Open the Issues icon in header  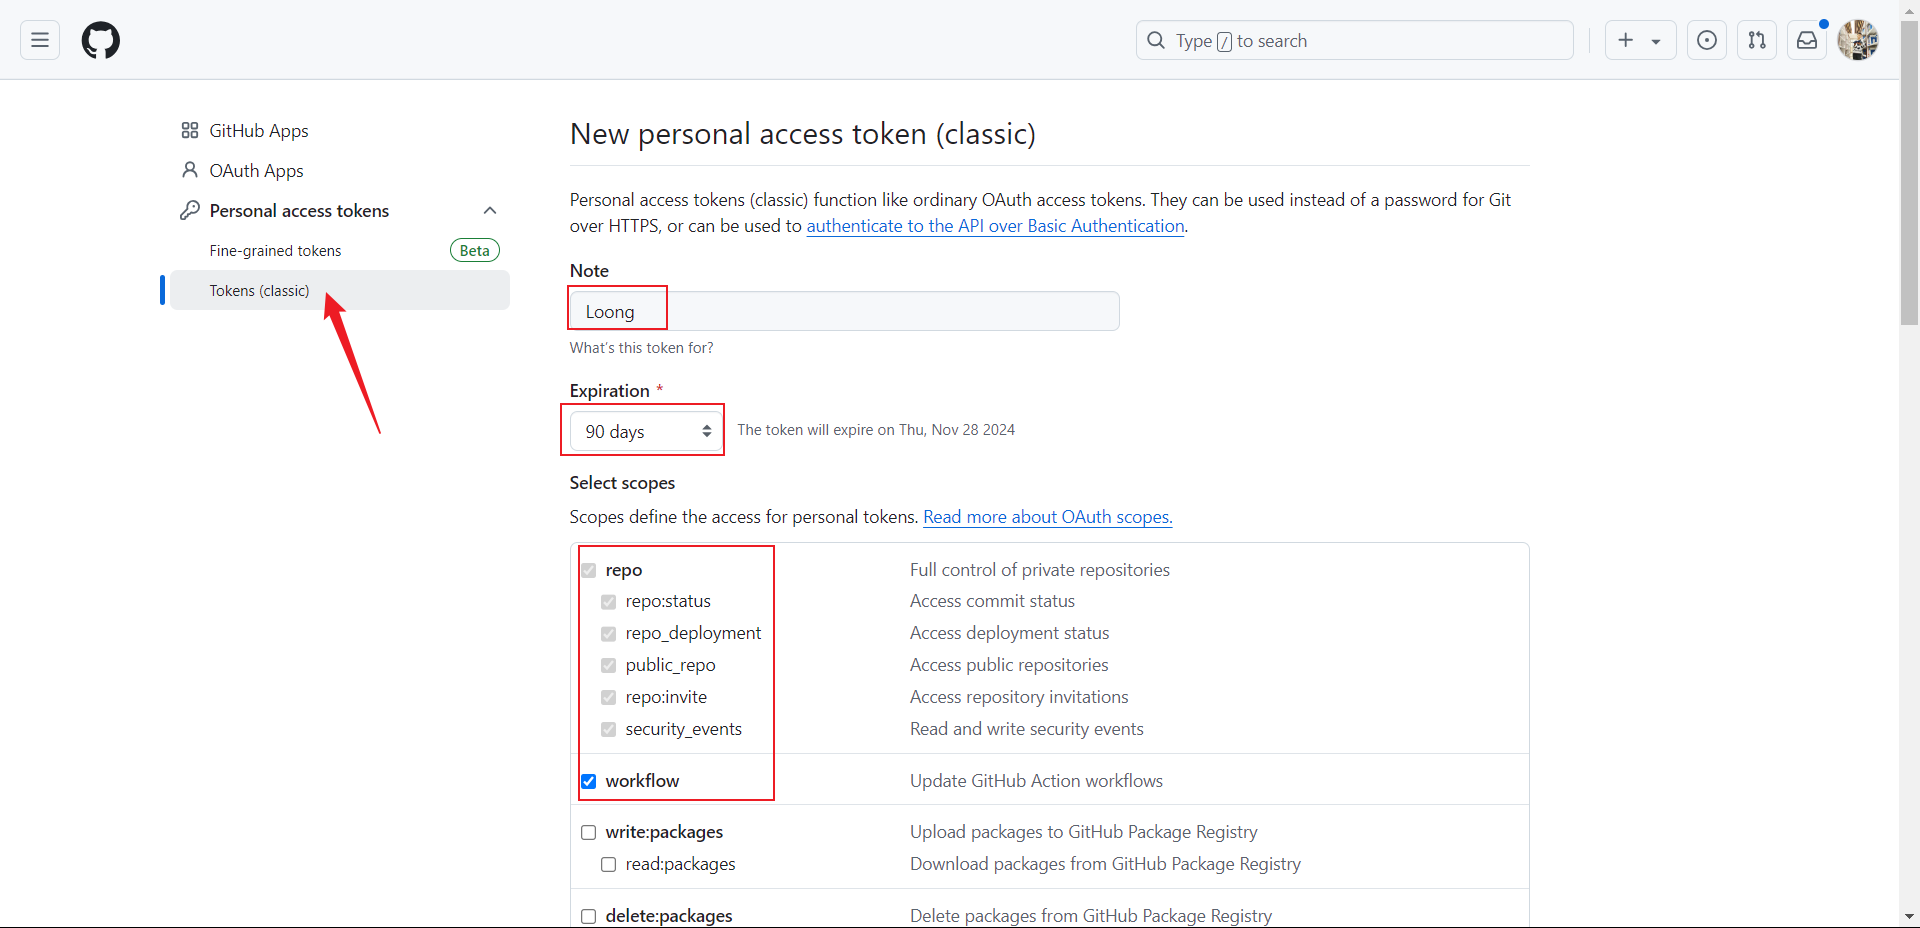point(1707,40)
